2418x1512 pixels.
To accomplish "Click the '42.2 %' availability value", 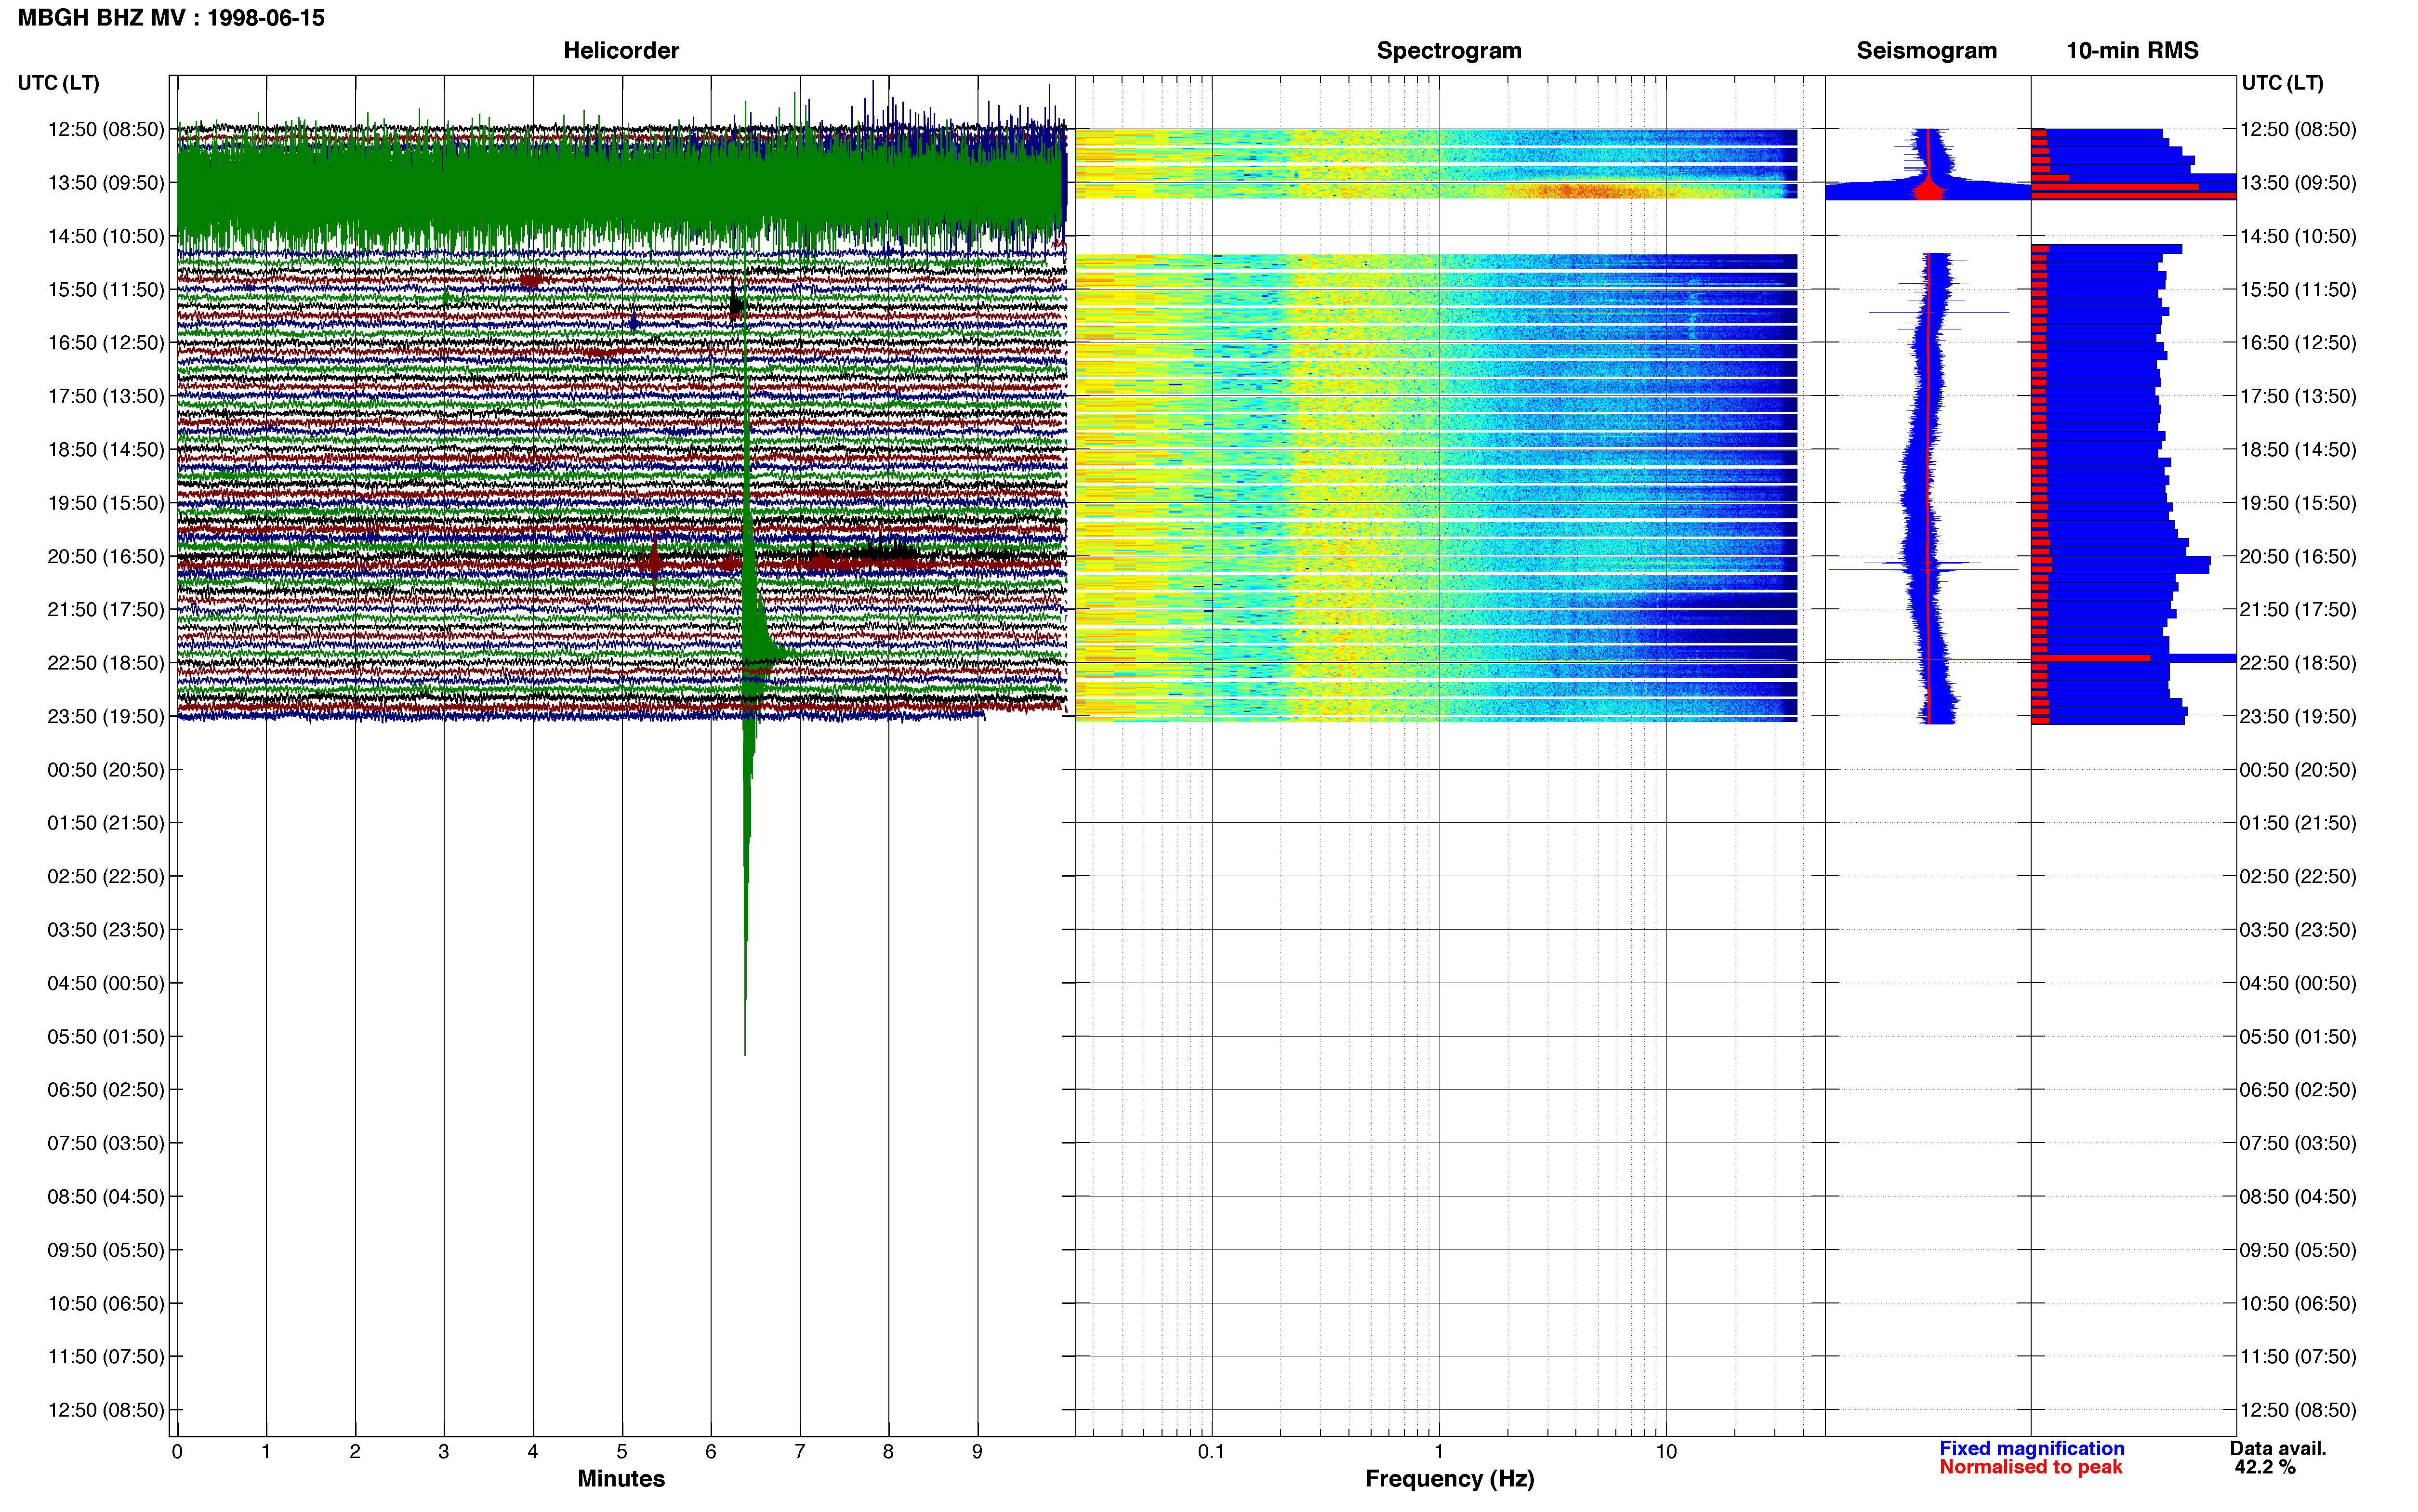I will [2264, 1467].
